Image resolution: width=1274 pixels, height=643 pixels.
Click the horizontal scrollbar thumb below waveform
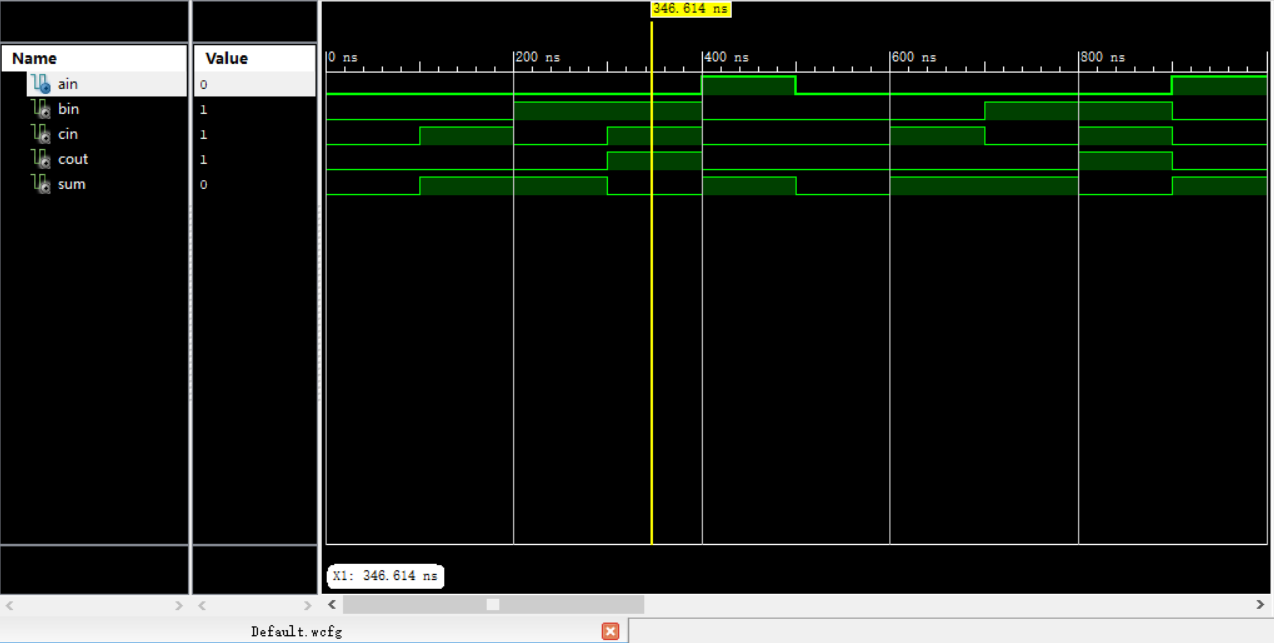[x=492, y=604]
